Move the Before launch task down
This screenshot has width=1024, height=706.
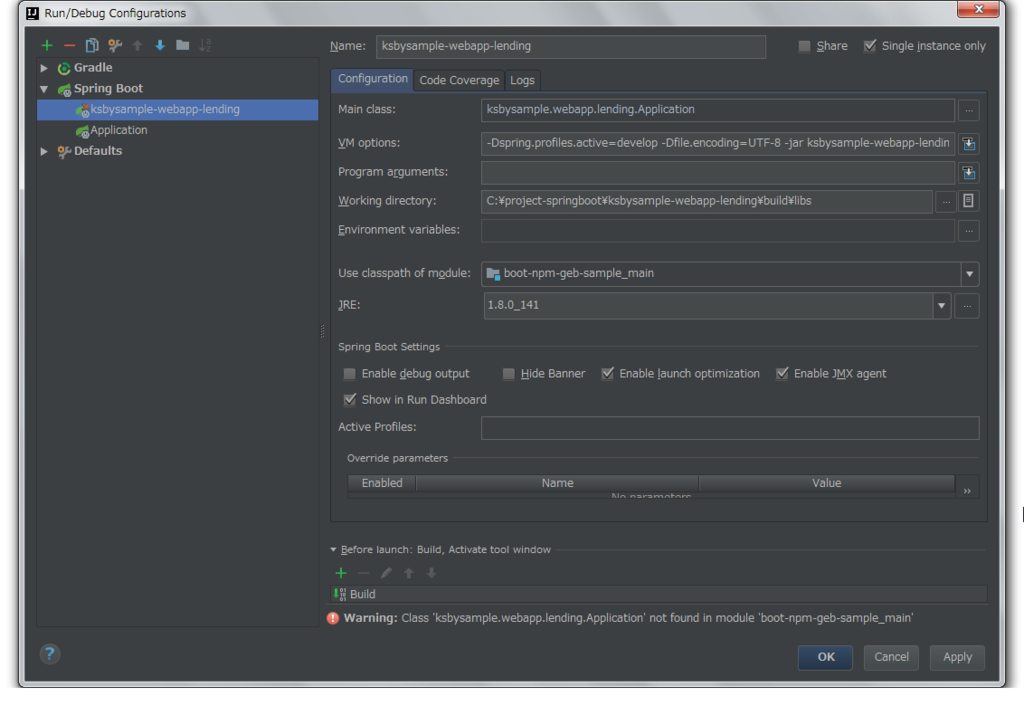click(431, 573)
